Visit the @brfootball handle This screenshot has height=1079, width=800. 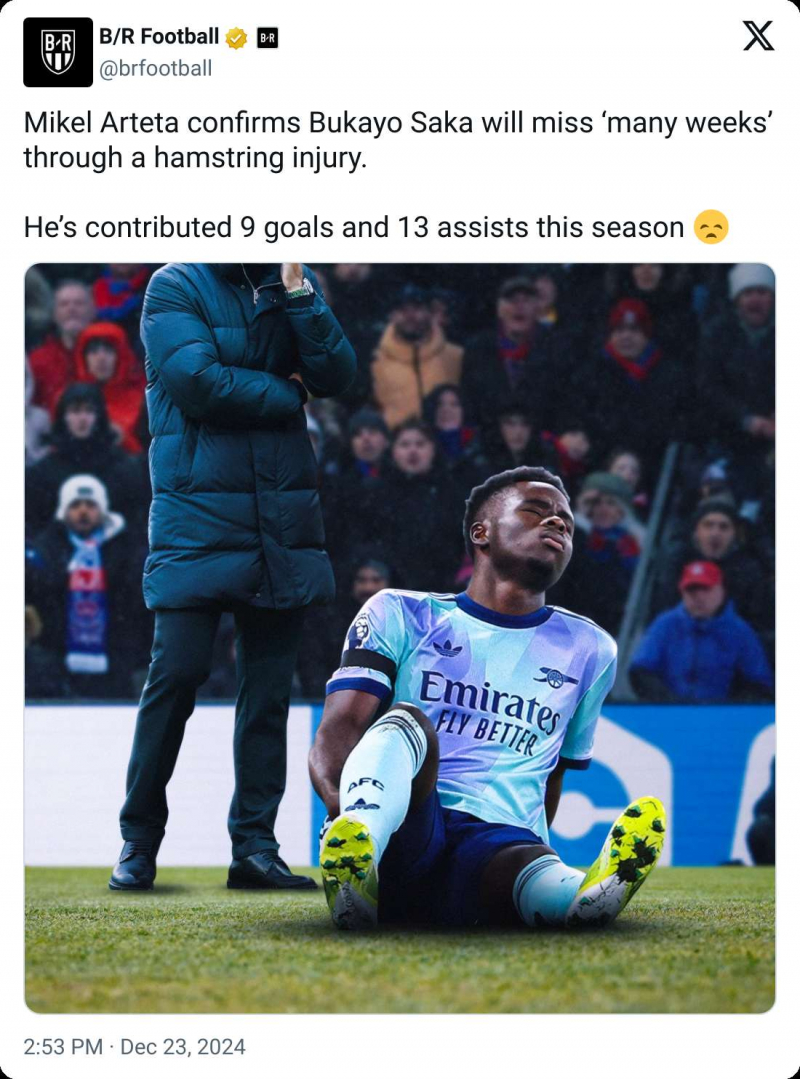click(x=155, y=69)
